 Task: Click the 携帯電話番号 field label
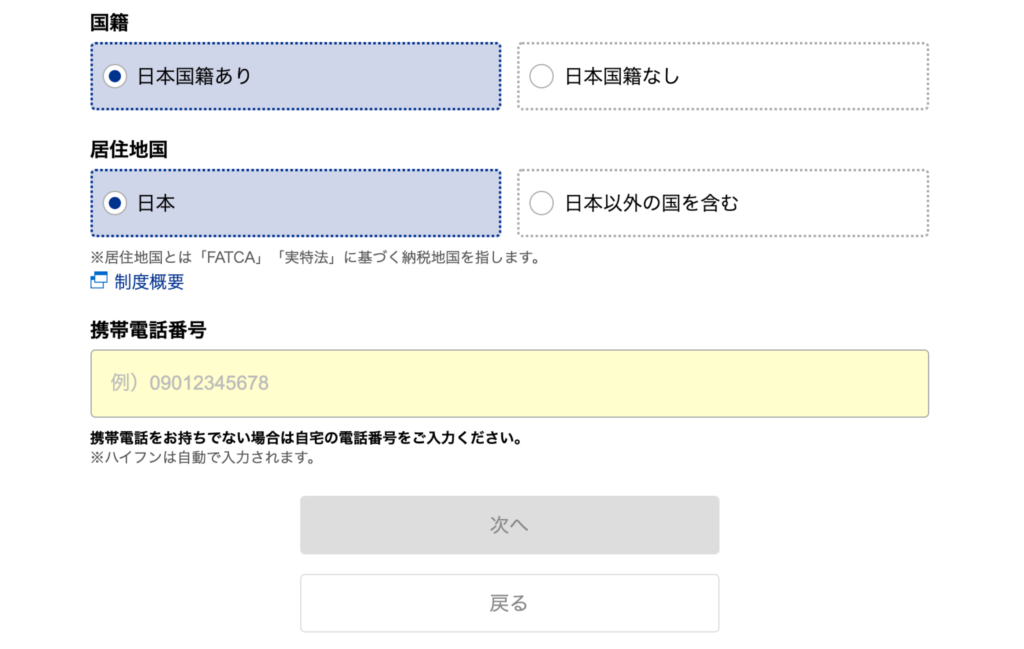pos(148,330)
